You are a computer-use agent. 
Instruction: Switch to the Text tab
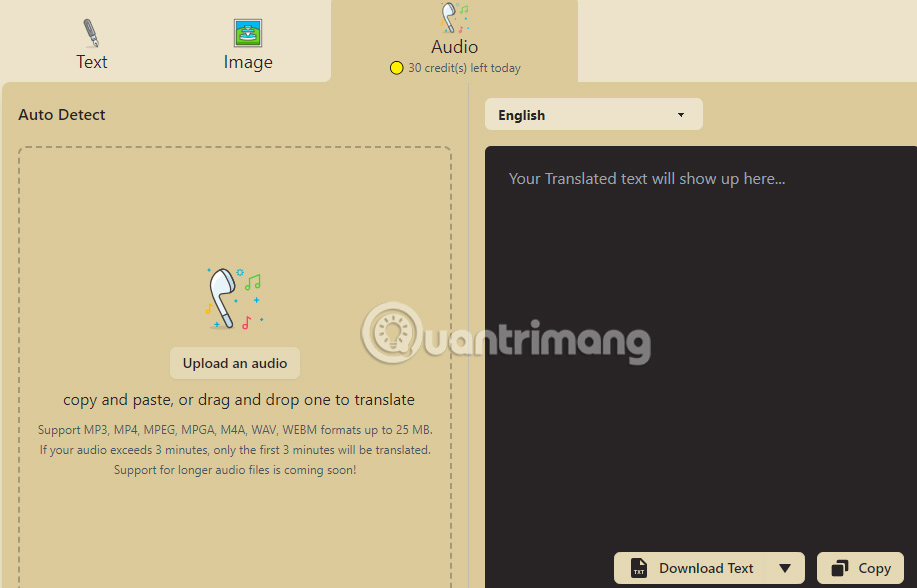click(92, 44)
